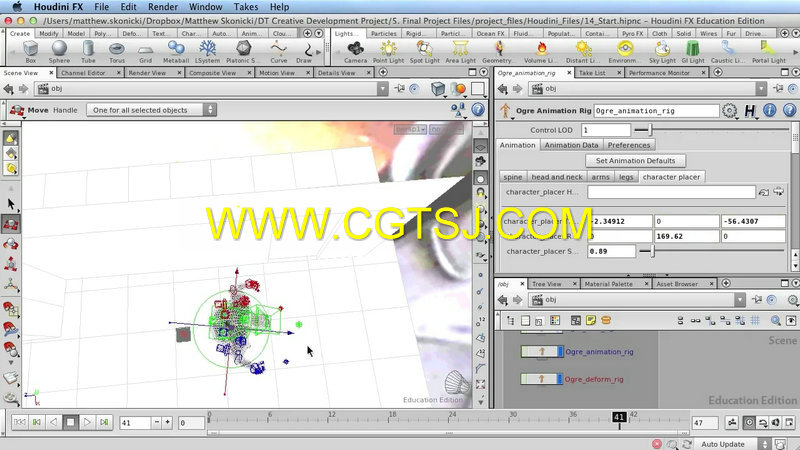800x450 pixels.
Task: Add an Area Light from shelf
Action: pyautogui.click(x=460, y=52)
